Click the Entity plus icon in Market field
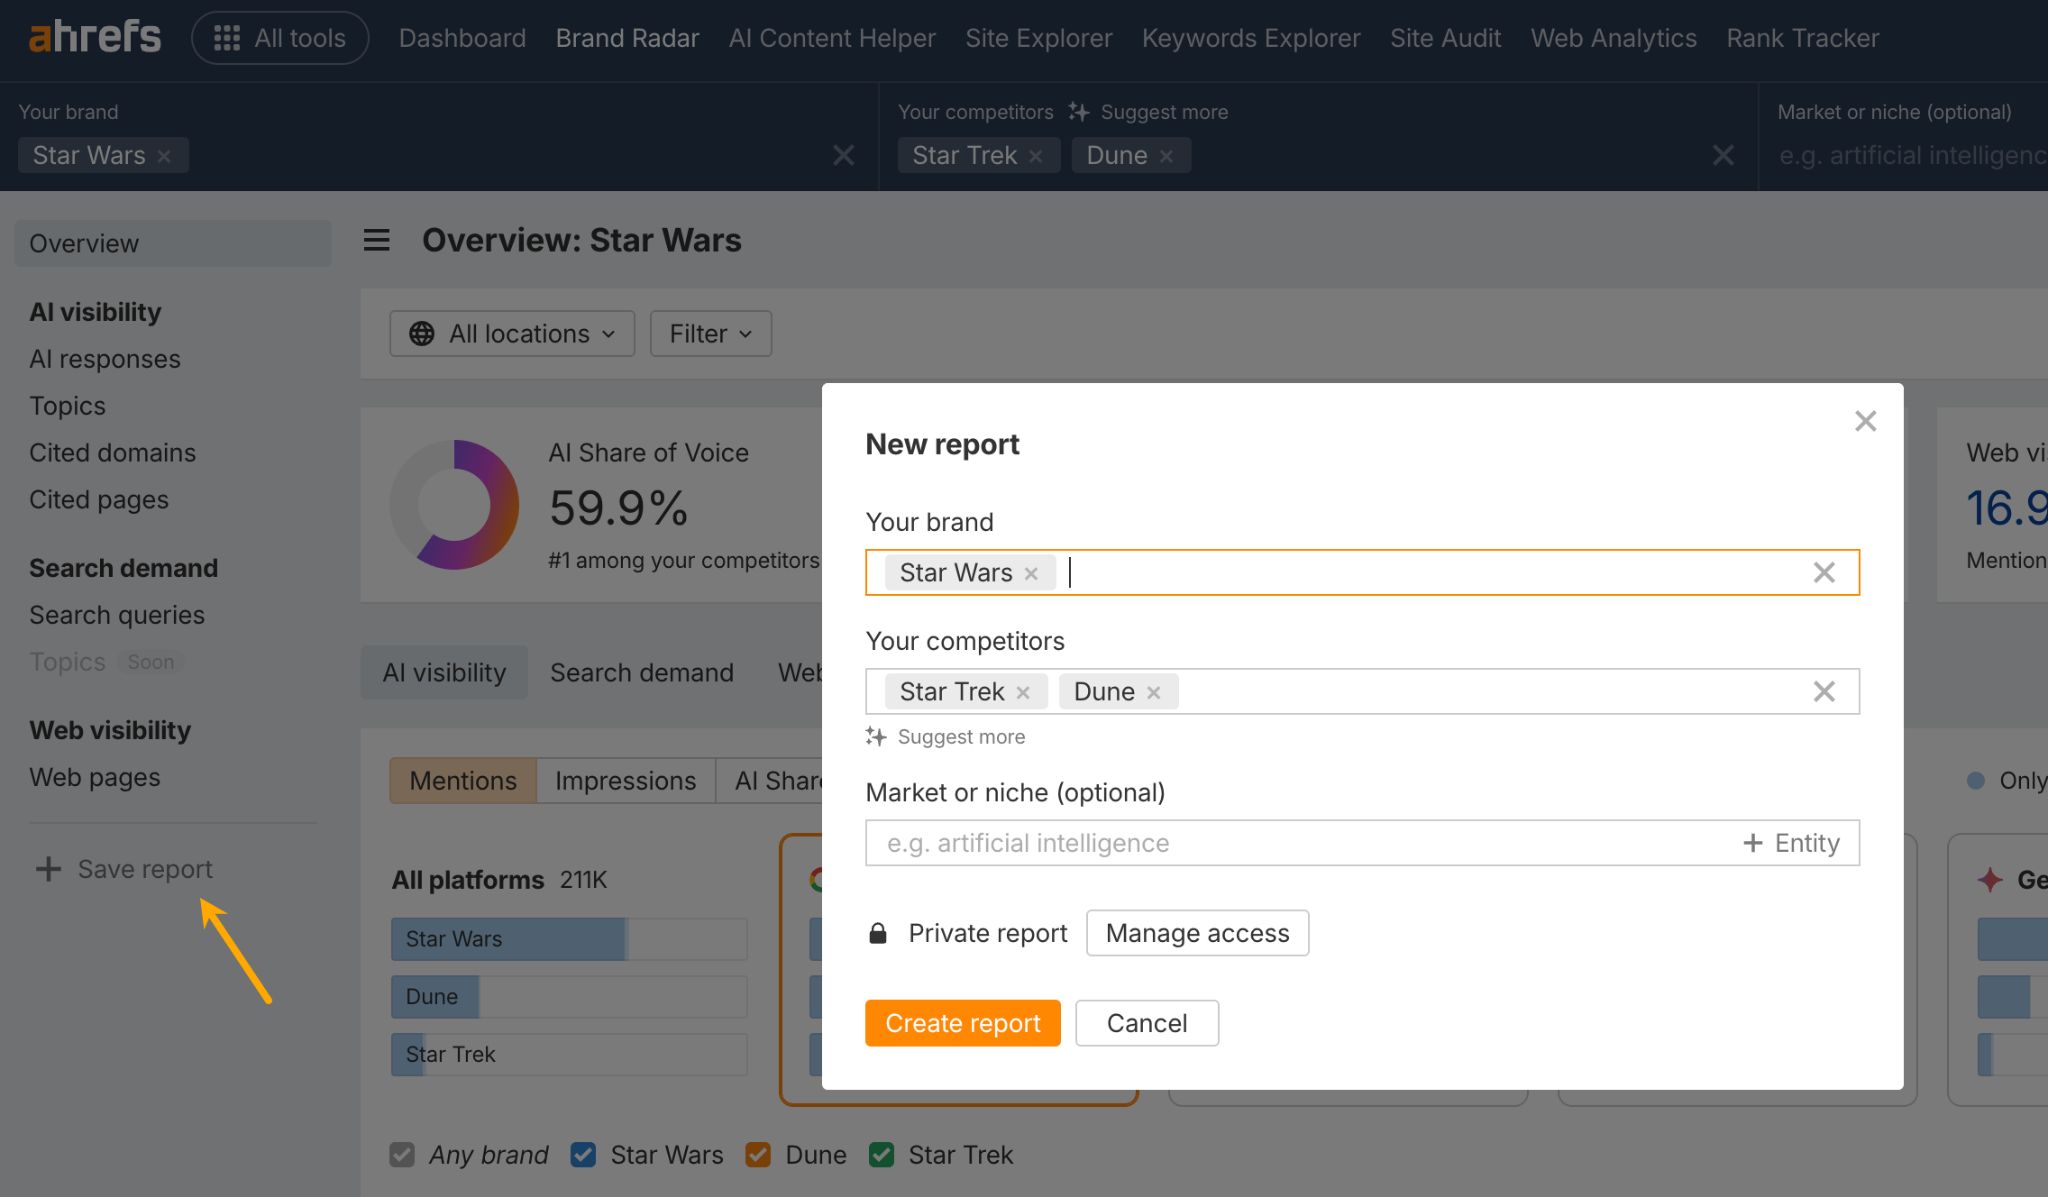Viewport: 2048px width, 1197px height. point(1755,842)
